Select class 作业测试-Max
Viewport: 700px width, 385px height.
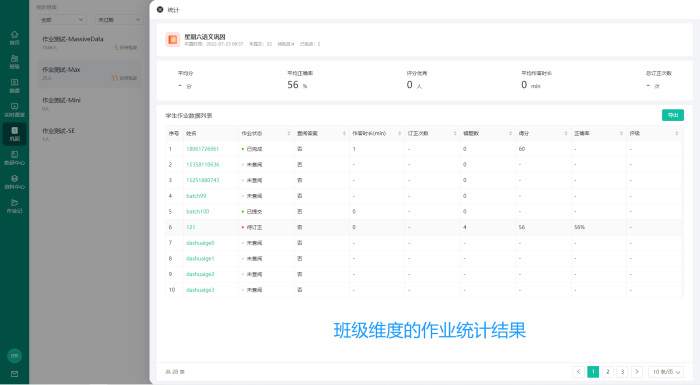(x=89, y=73)
